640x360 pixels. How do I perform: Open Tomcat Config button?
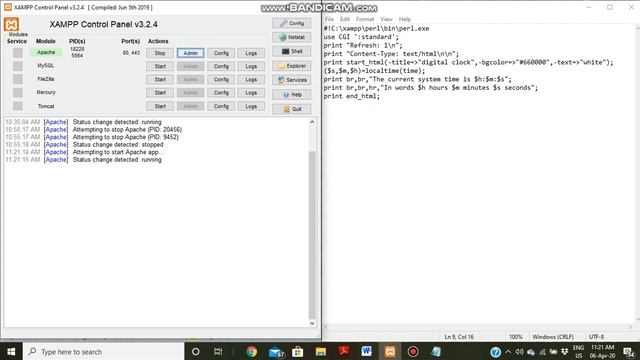221,106
